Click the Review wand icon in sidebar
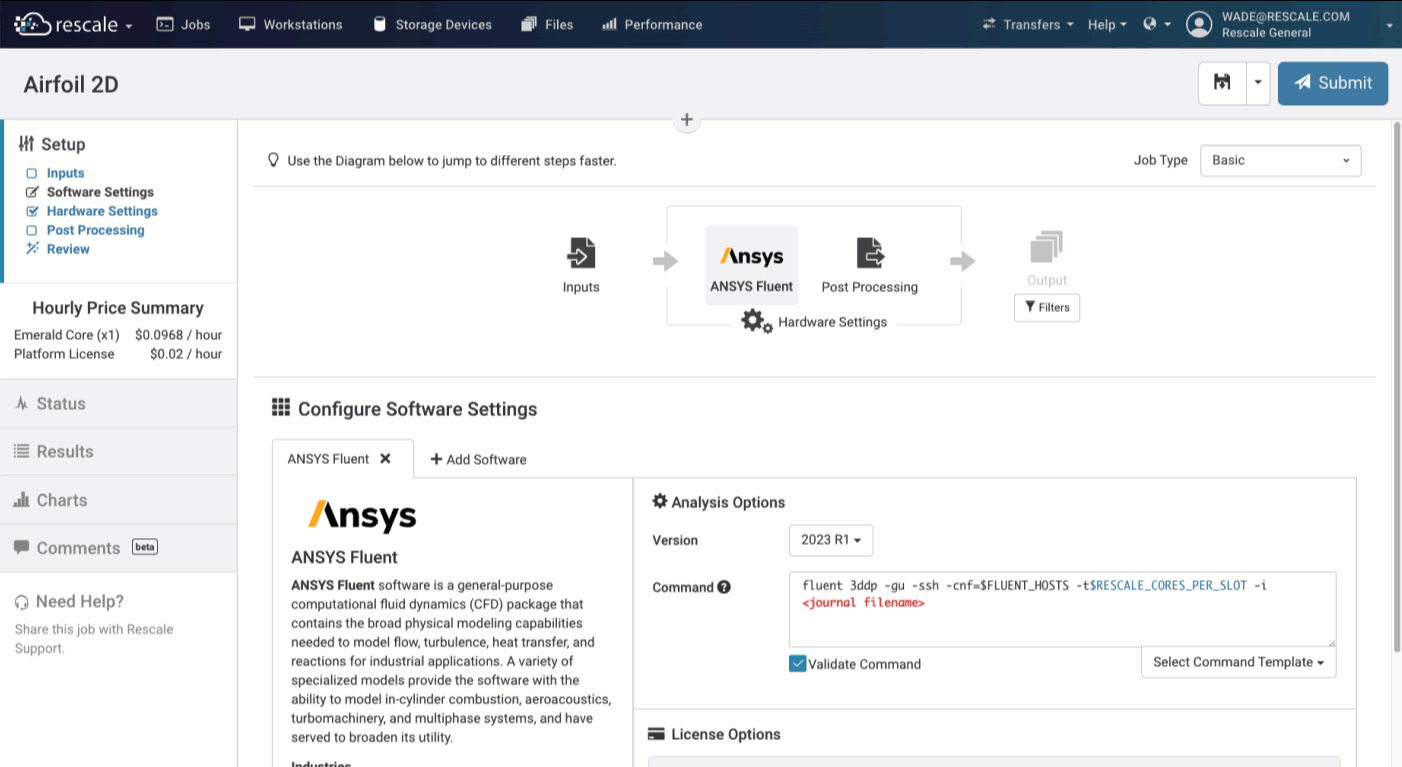The width and height of the screenshot is (1402, 767). 32,249
